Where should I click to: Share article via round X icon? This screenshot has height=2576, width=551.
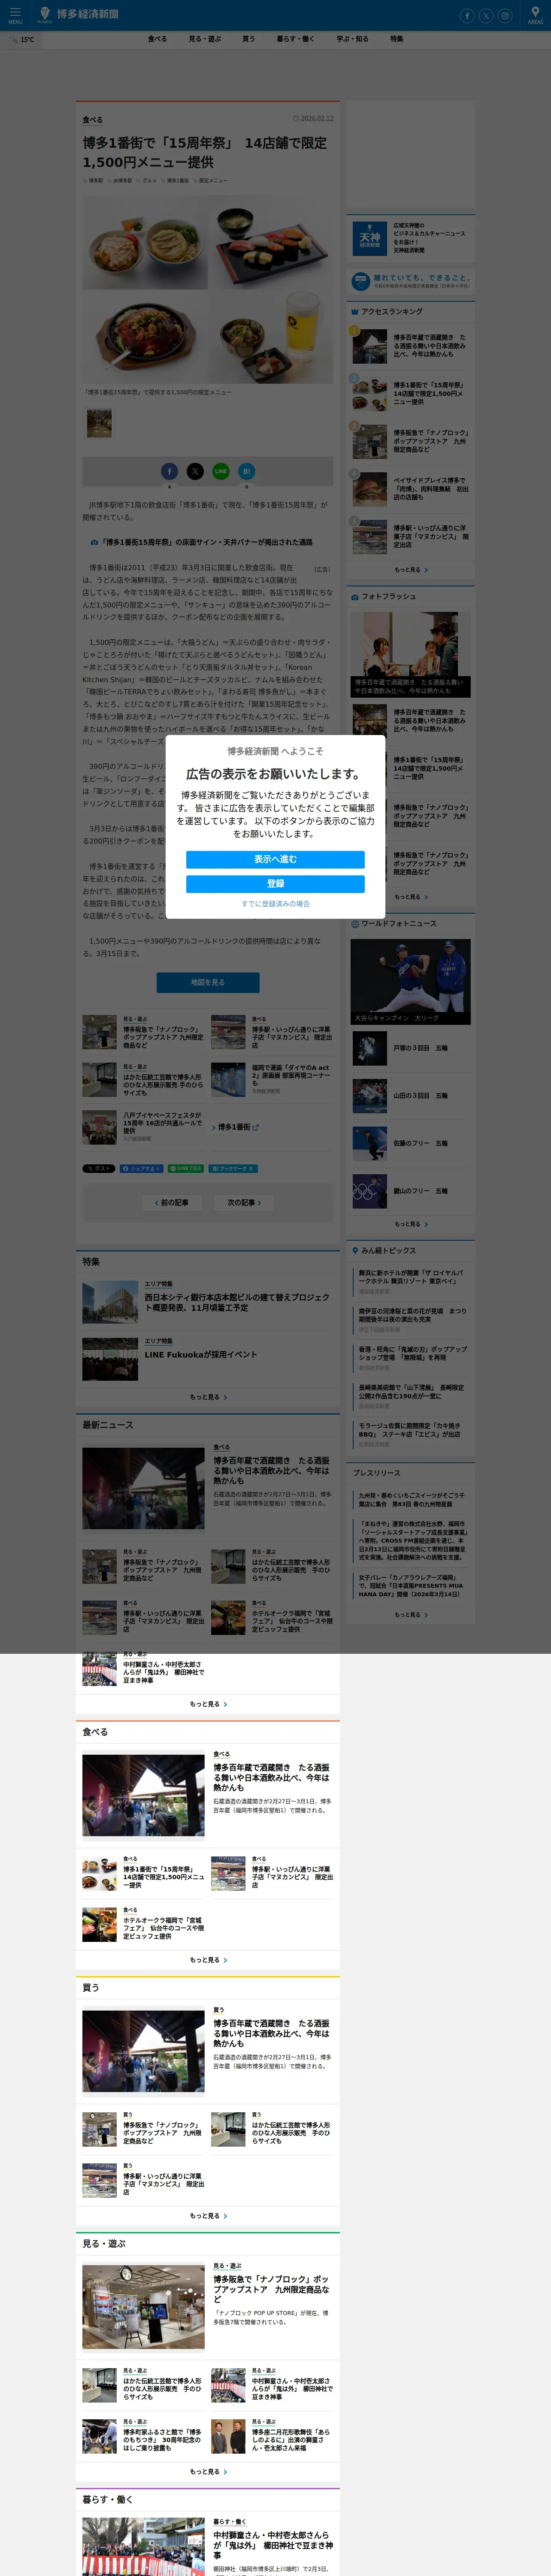pos(195,470)
